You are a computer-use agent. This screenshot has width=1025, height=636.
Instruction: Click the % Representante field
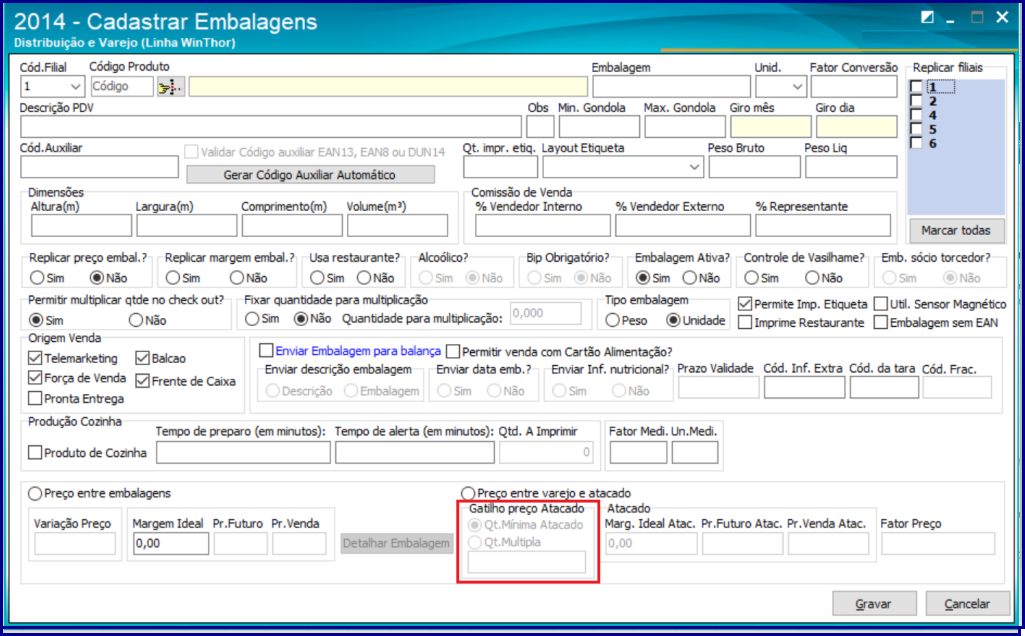tap(823, 226)
